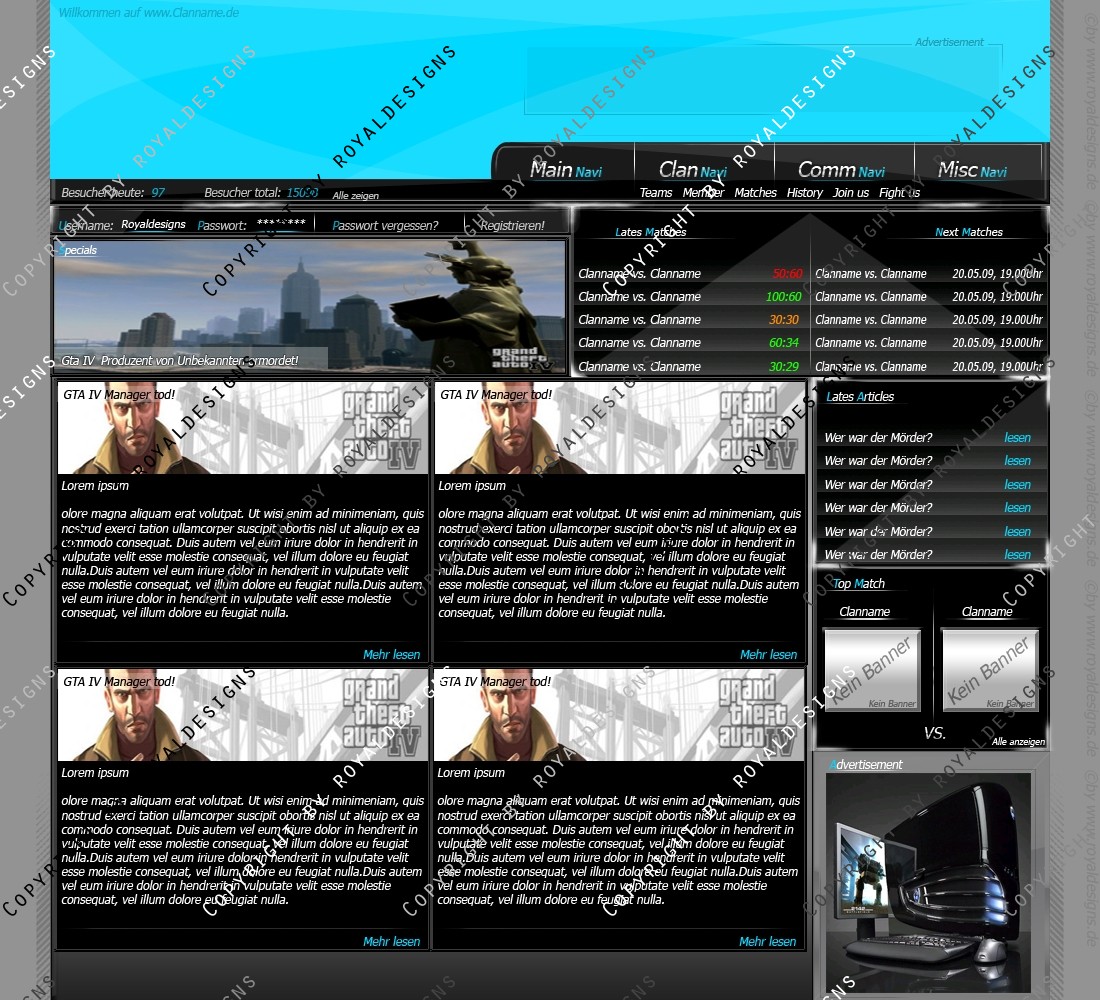
Task: Click Alle zeigen next to Besucher total
Action: coord(356,196)
